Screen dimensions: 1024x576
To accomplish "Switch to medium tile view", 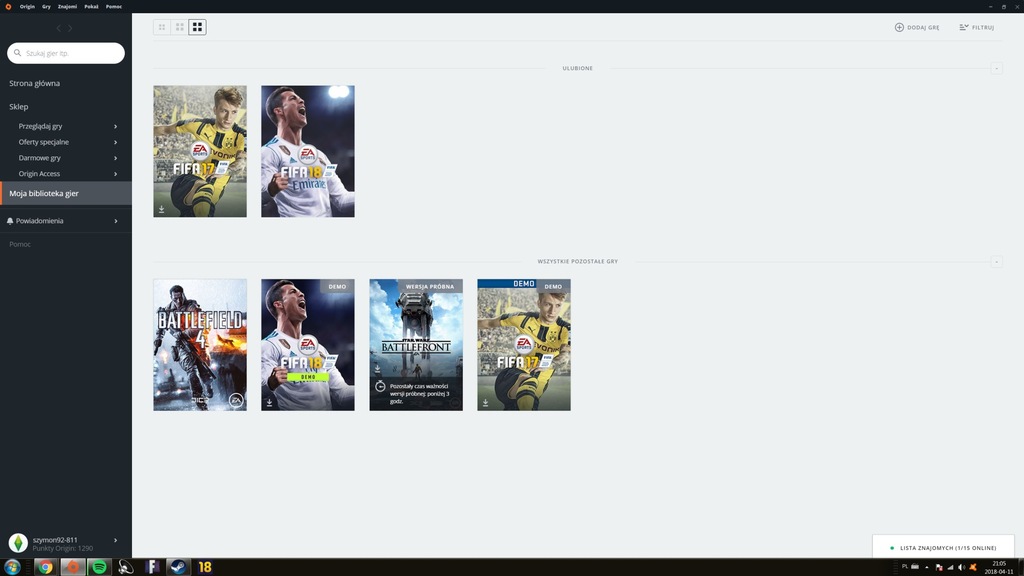I will pyautogui.click(x=180, y=27).
